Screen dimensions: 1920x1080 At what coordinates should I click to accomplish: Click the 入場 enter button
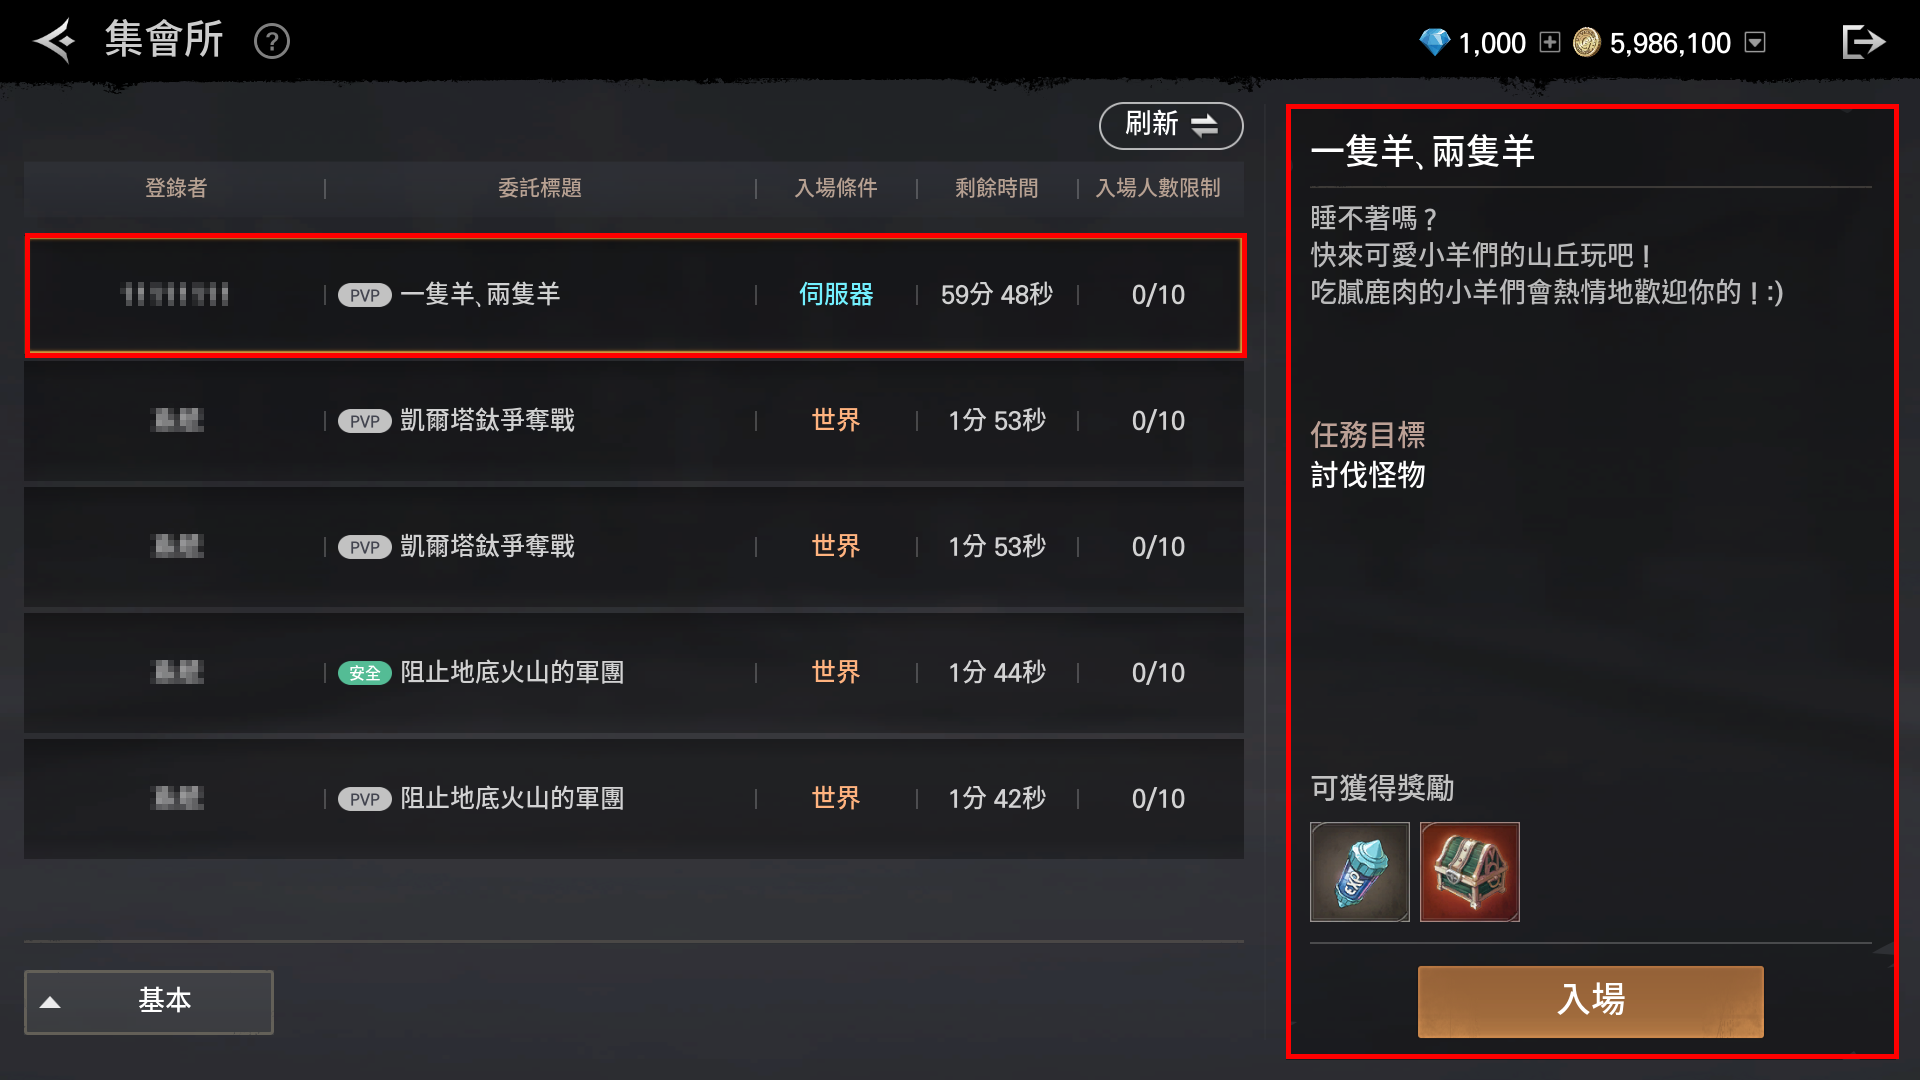tap(1590, 1001)
